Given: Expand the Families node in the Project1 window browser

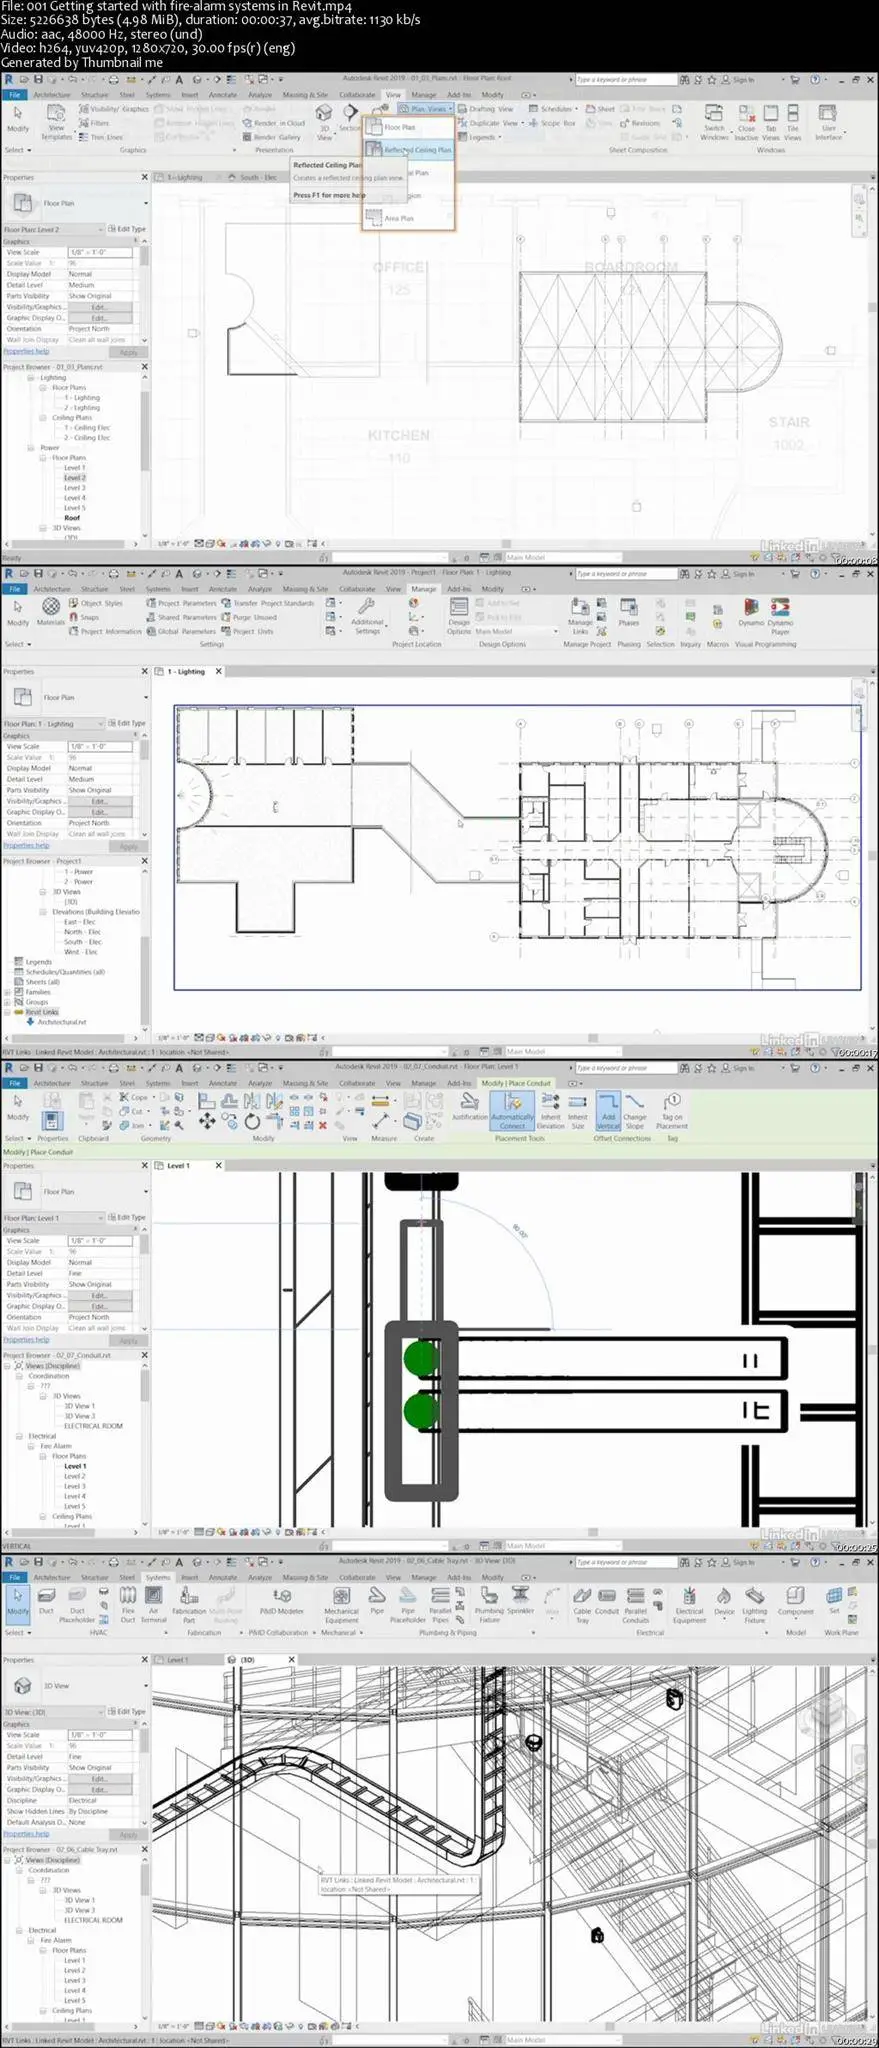Looking at the screenshot, I should [8, 992].
